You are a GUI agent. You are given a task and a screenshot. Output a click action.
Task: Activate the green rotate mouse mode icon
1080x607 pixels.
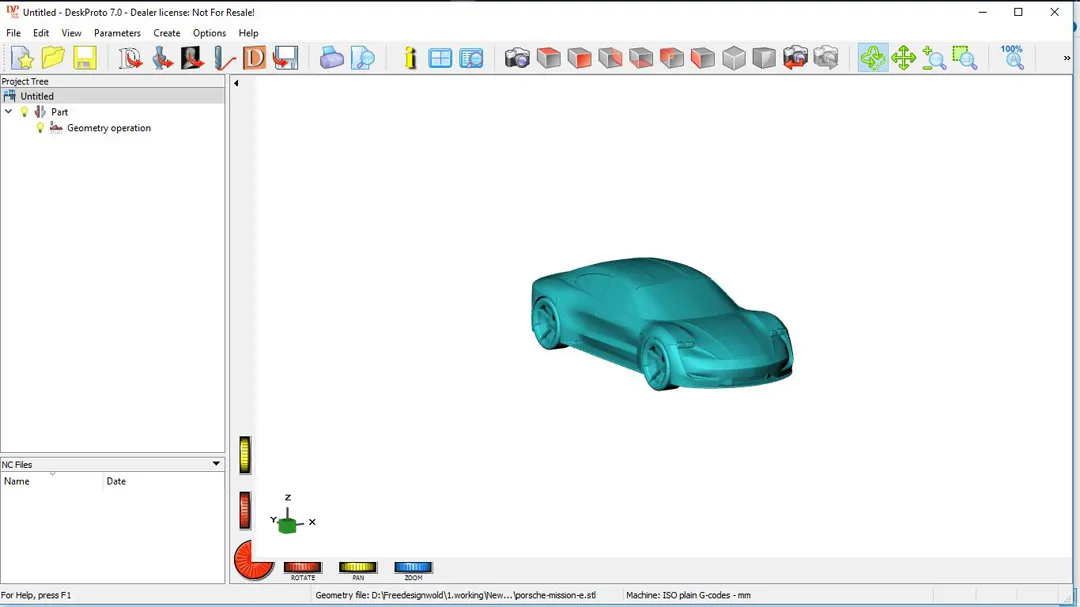point(873,58)
